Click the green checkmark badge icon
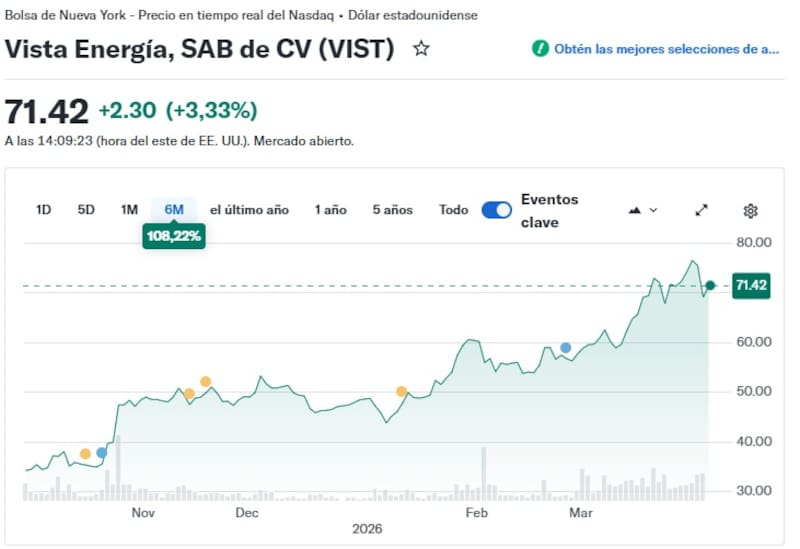 [540, 48]
